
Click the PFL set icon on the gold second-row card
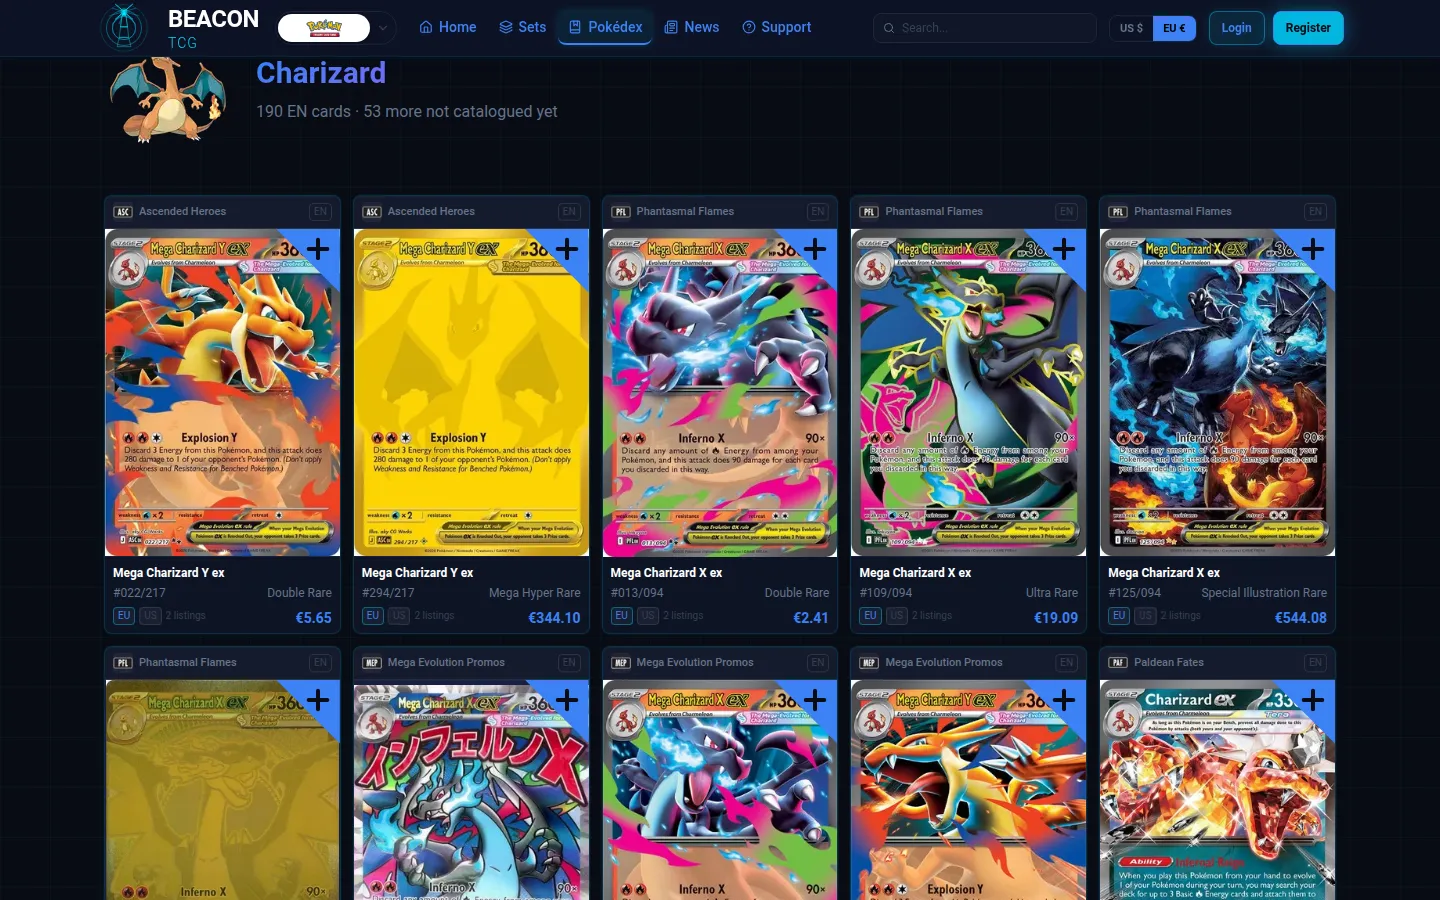click(x=123, y=663)
